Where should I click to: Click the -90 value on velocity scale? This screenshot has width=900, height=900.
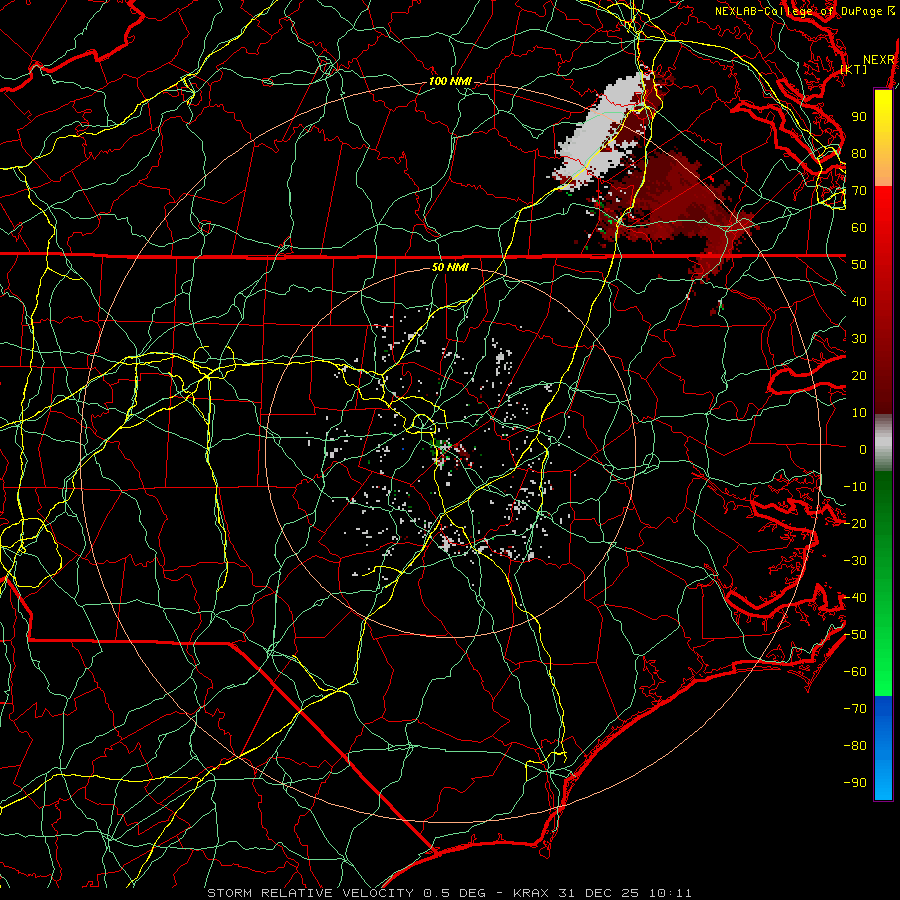(855, 783)
